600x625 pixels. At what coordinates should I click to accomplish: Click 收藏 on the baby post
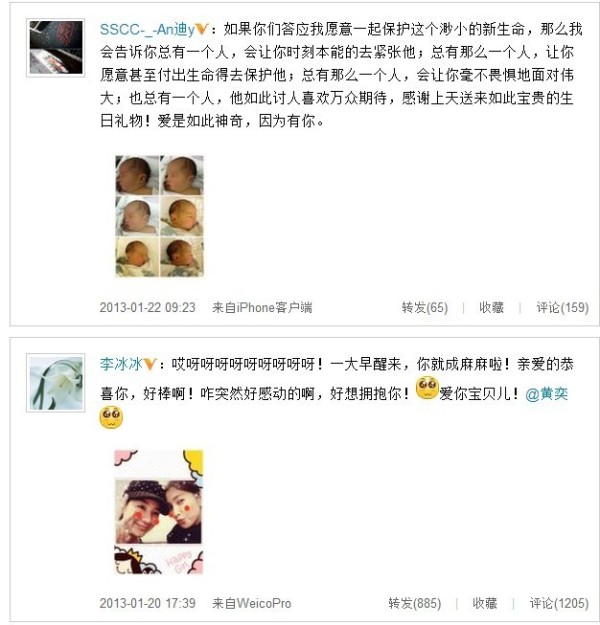pos(491,307)
